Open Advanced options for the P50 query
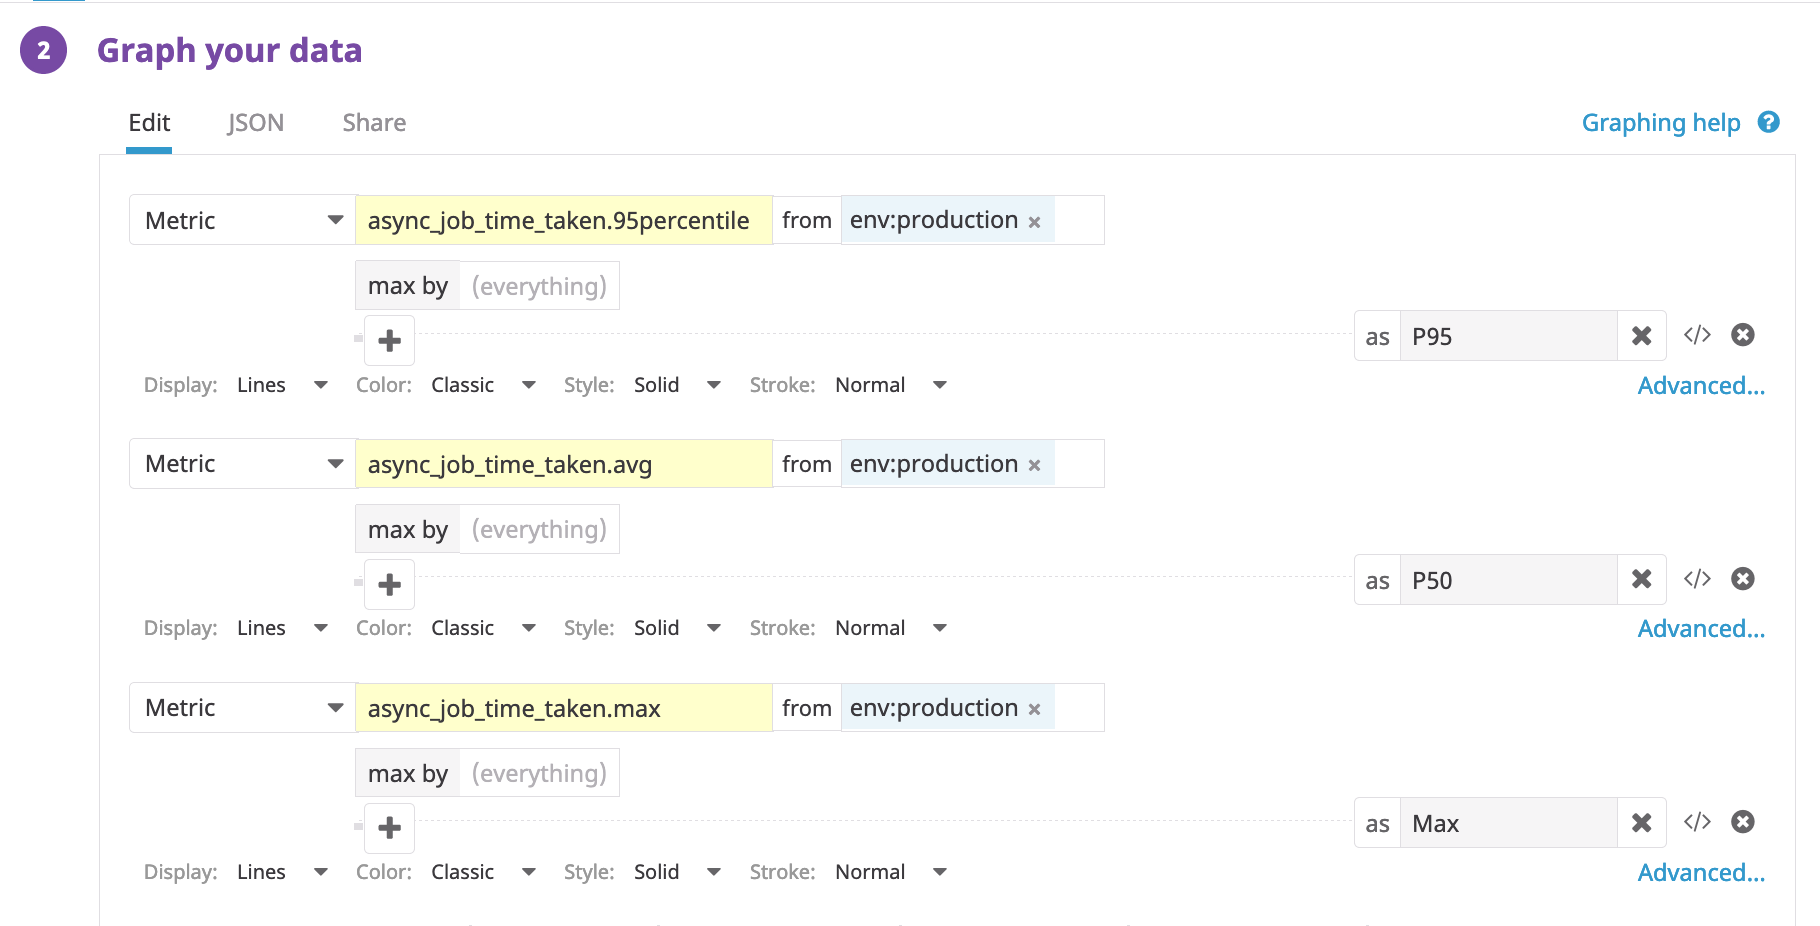Image resolution: width=1820 pixels, height=926 pixels. click(x=1700, y=629)
